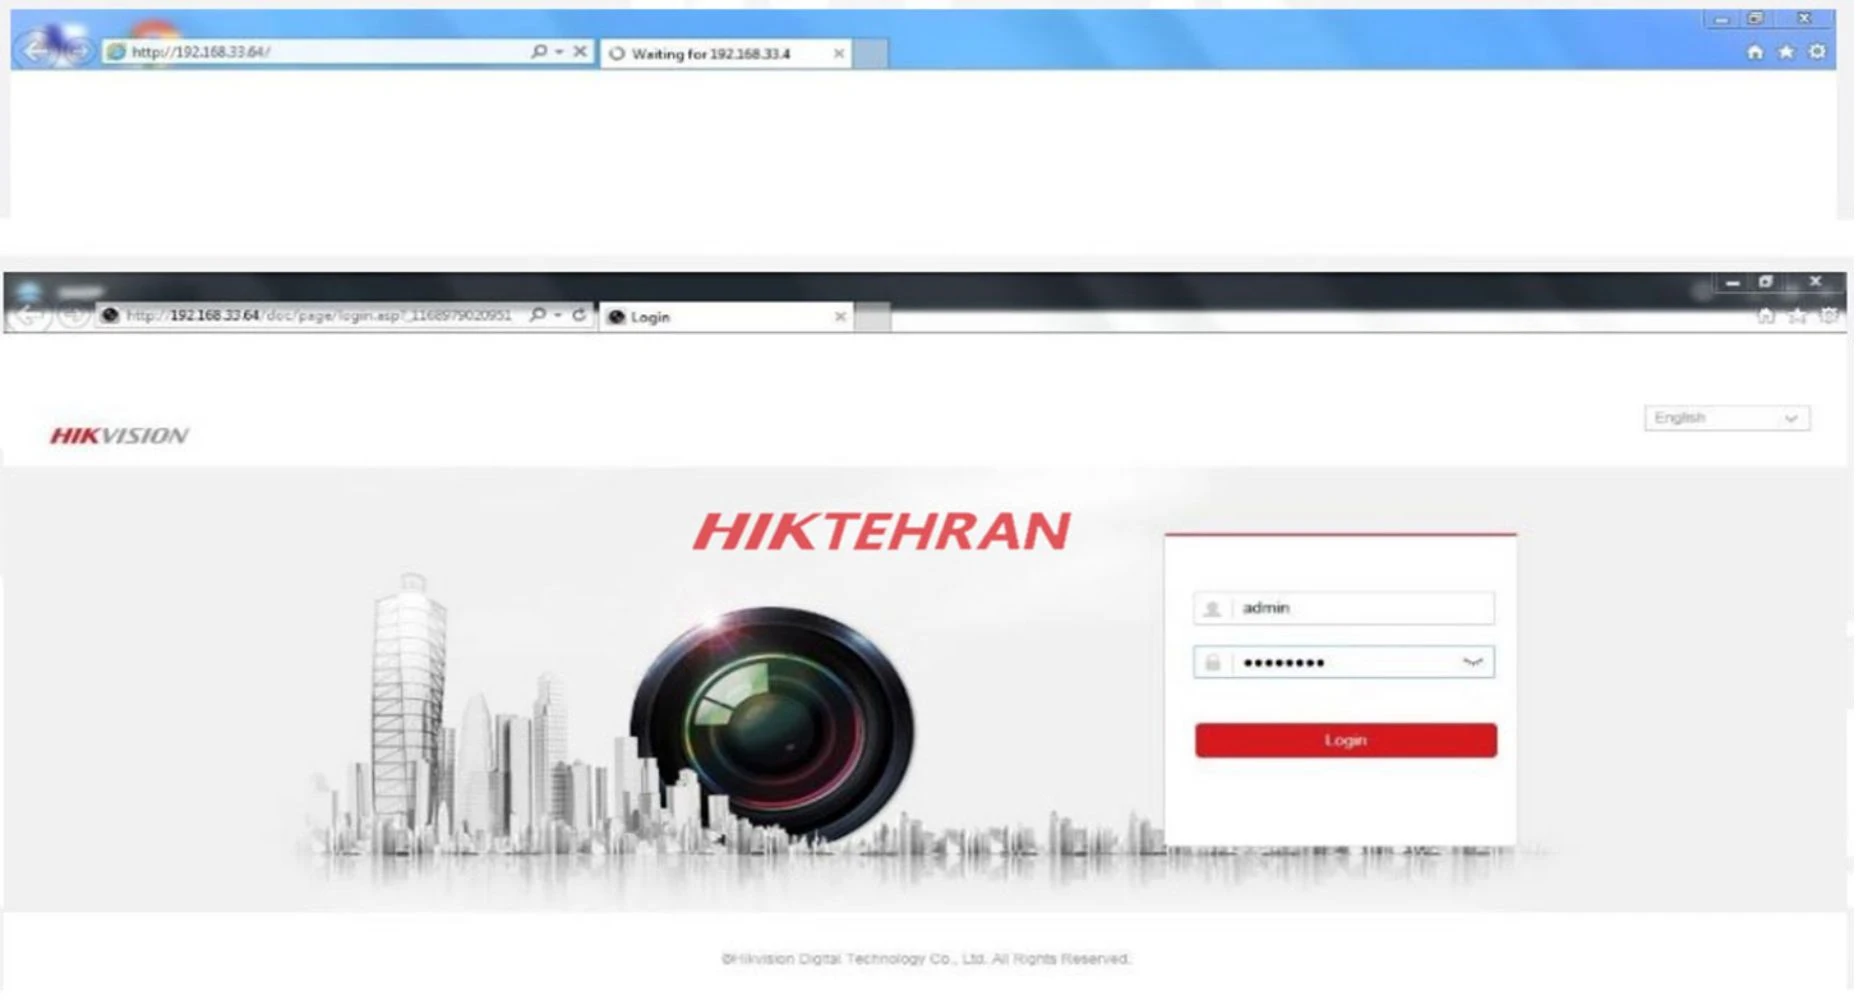Click the search magnifier in the Login window address bar
1858x1000 pixels.
click(x=538, y=315)
